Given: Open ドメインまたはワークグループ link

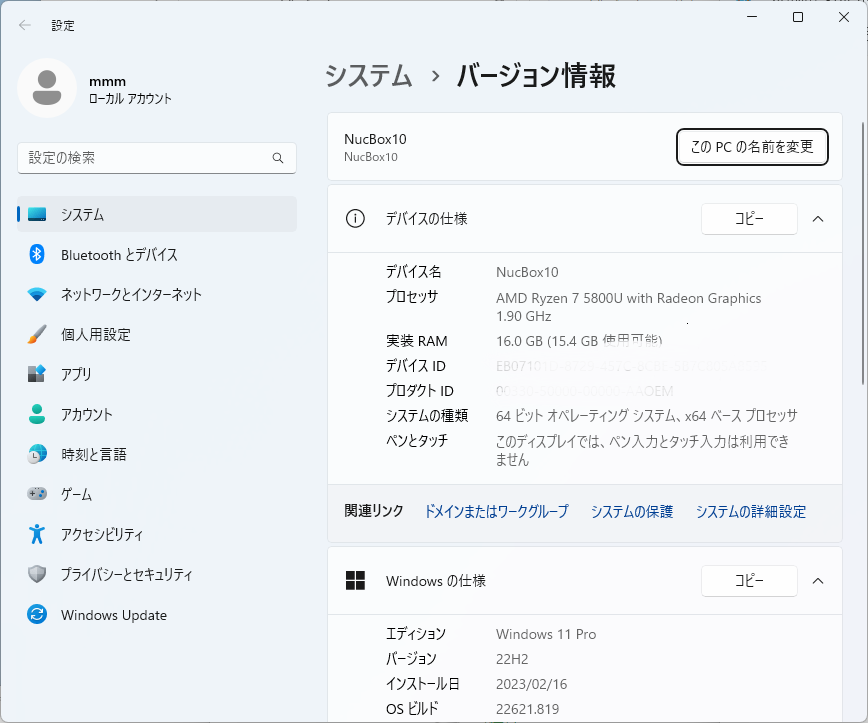Looking at the screenshot, I should coord(497,511).
